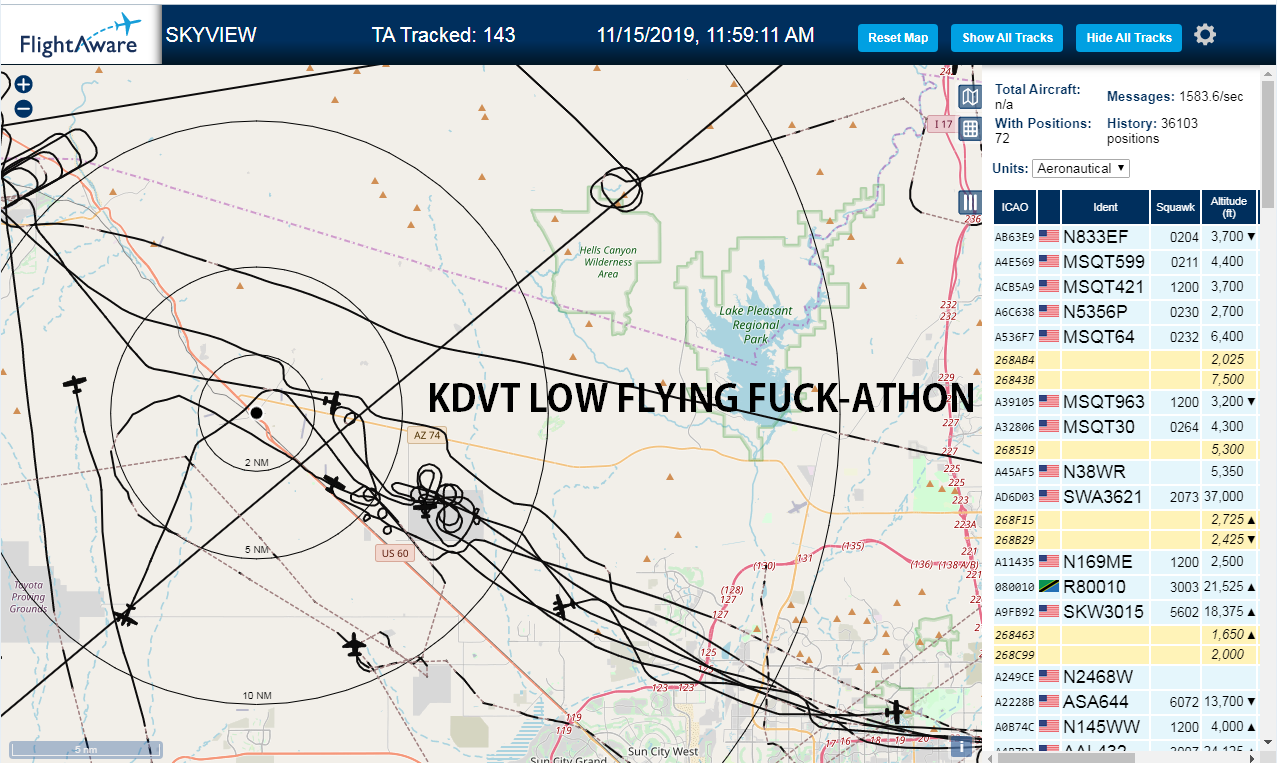Viewport: 1277px width, 763px height.
Task: Click Hide All Tracks
Action: pyautogui.click(x=1129, y=38)
